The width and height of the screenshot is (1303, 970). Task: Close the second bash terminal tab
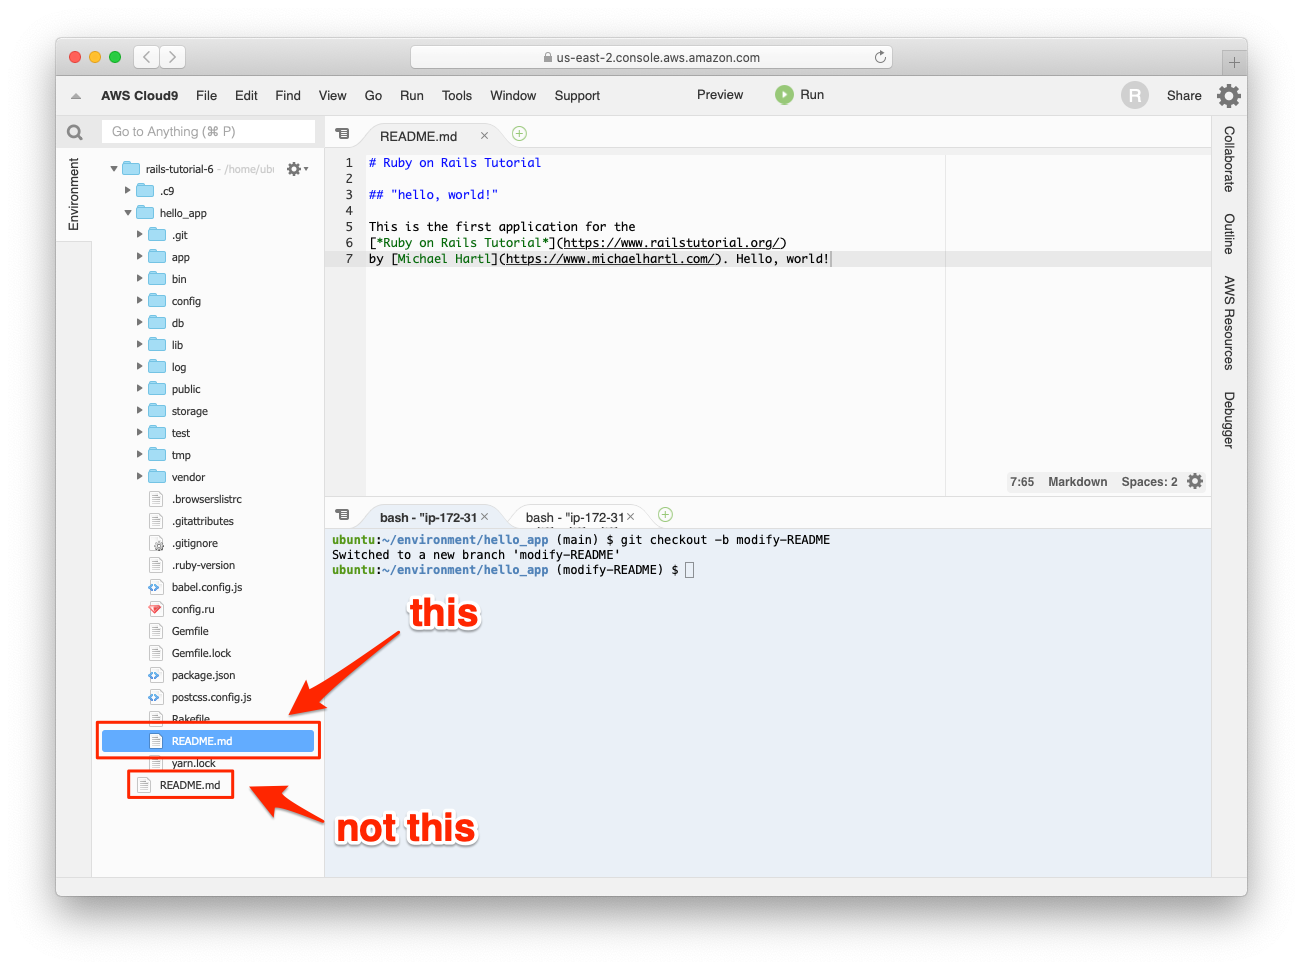(x=631, y=517)
